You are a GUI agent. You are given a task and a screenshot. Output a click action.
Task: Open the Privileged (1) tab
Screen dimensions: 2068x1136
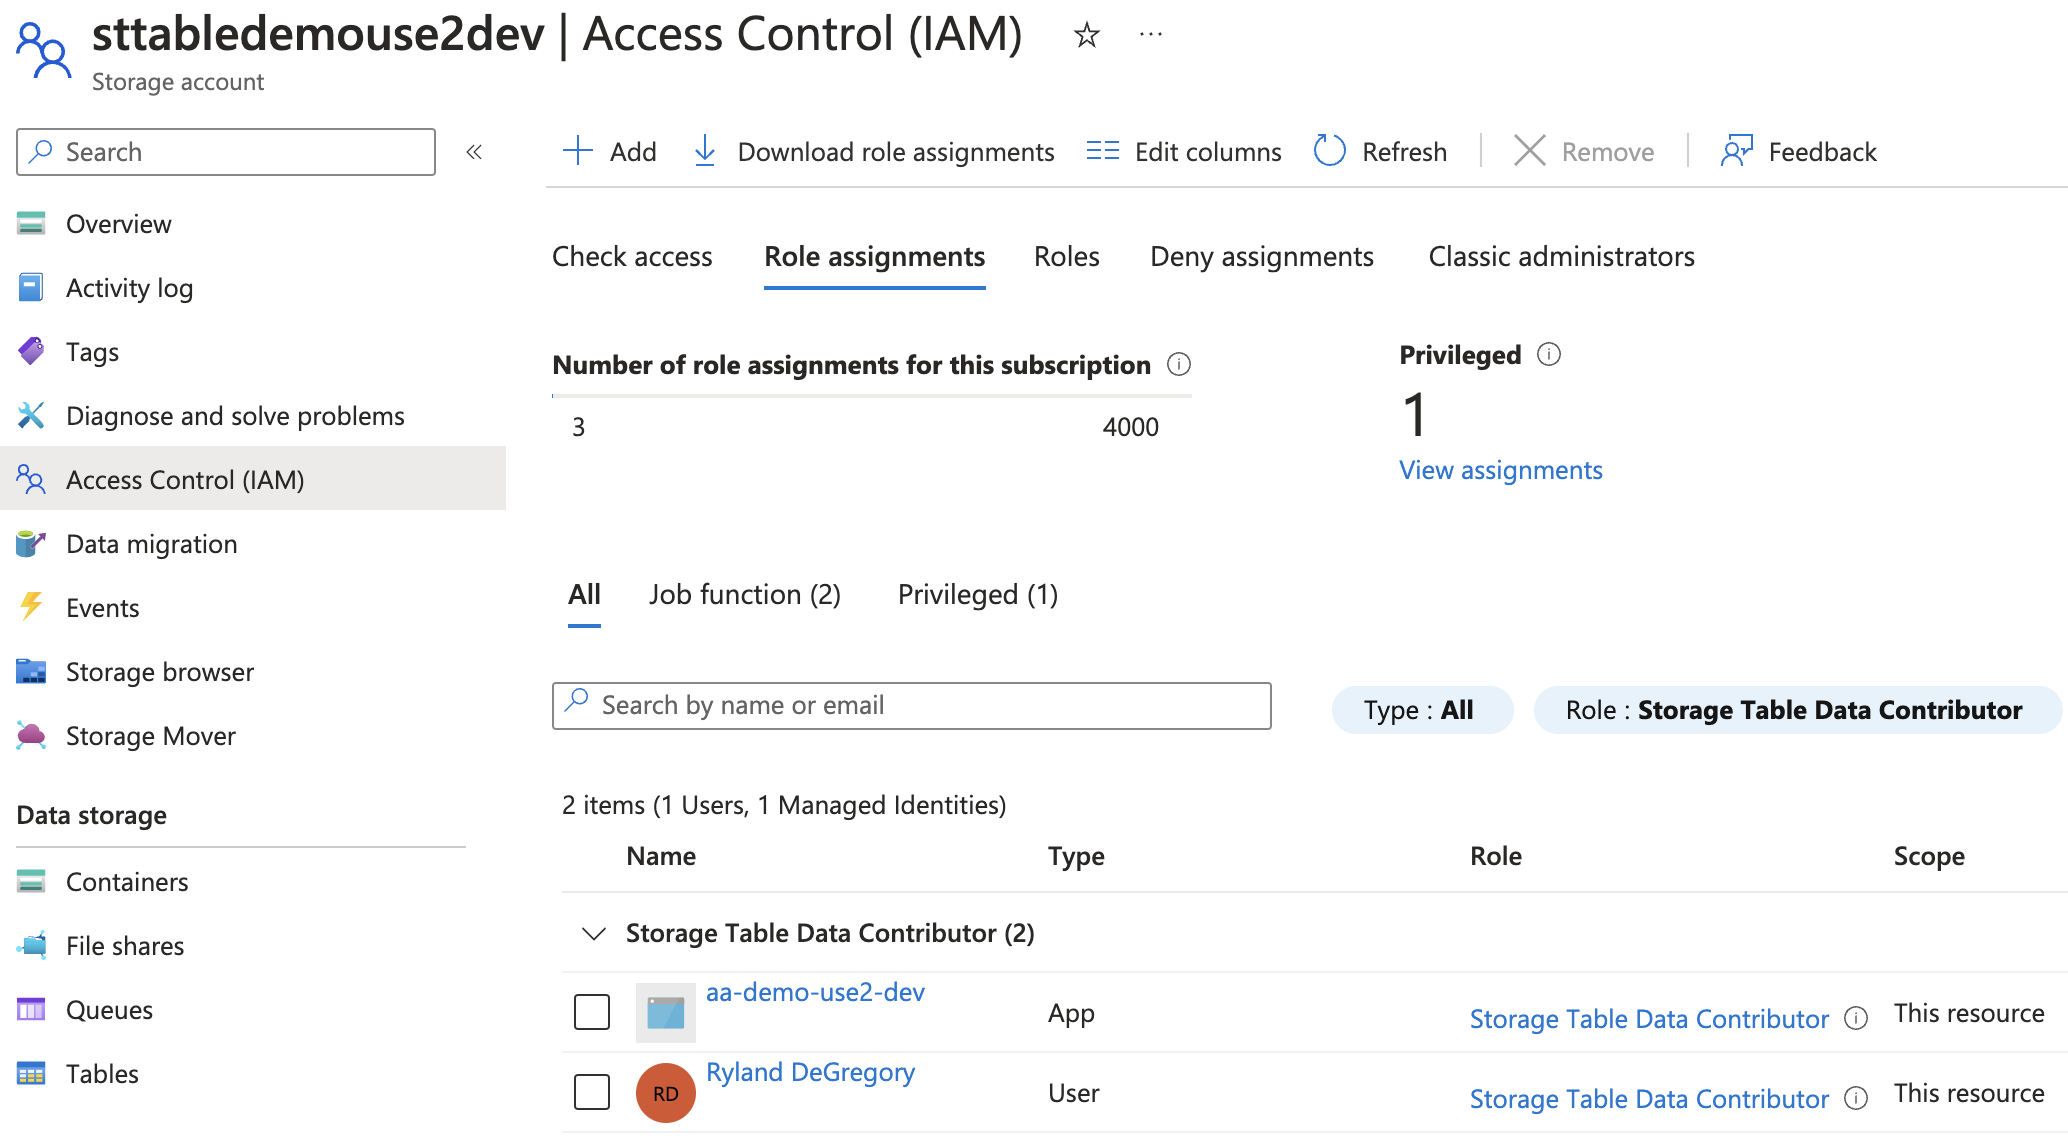(x=977, y=594)
